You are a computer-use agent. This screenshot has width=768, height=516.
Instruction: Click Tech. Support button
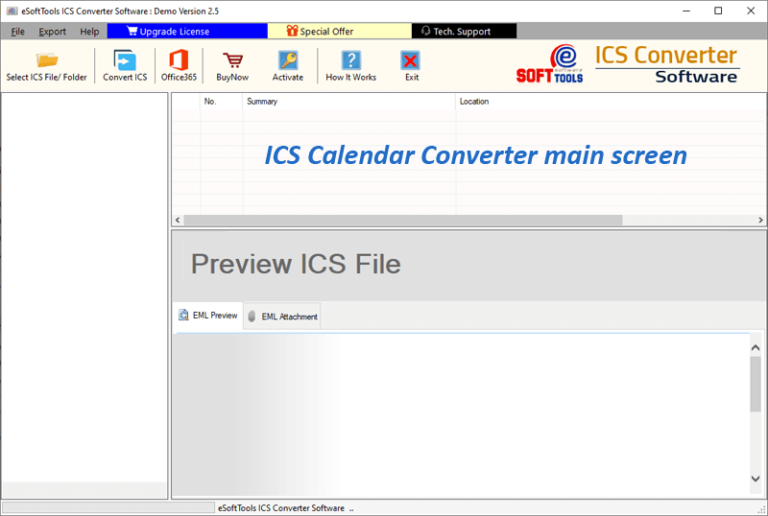pyautogui.click(x=464, y=31)
